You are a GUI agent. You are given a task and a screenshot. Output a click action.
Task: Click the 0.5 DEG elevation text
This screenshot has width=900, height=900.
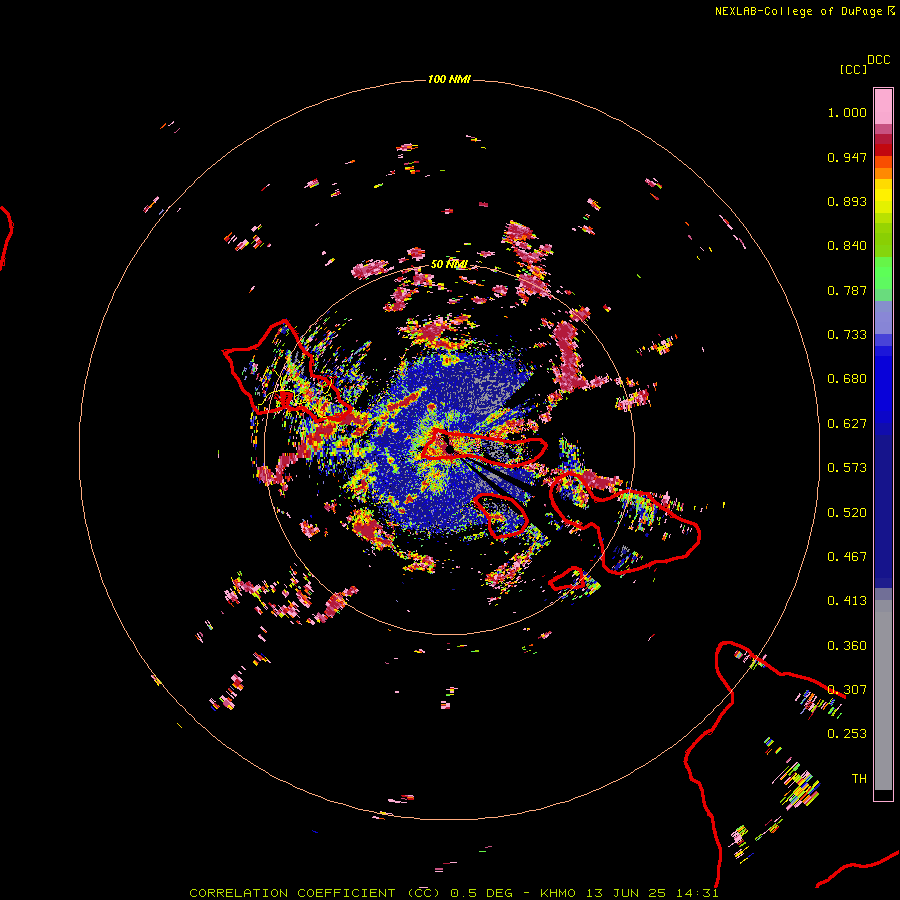tap(482, 893)
